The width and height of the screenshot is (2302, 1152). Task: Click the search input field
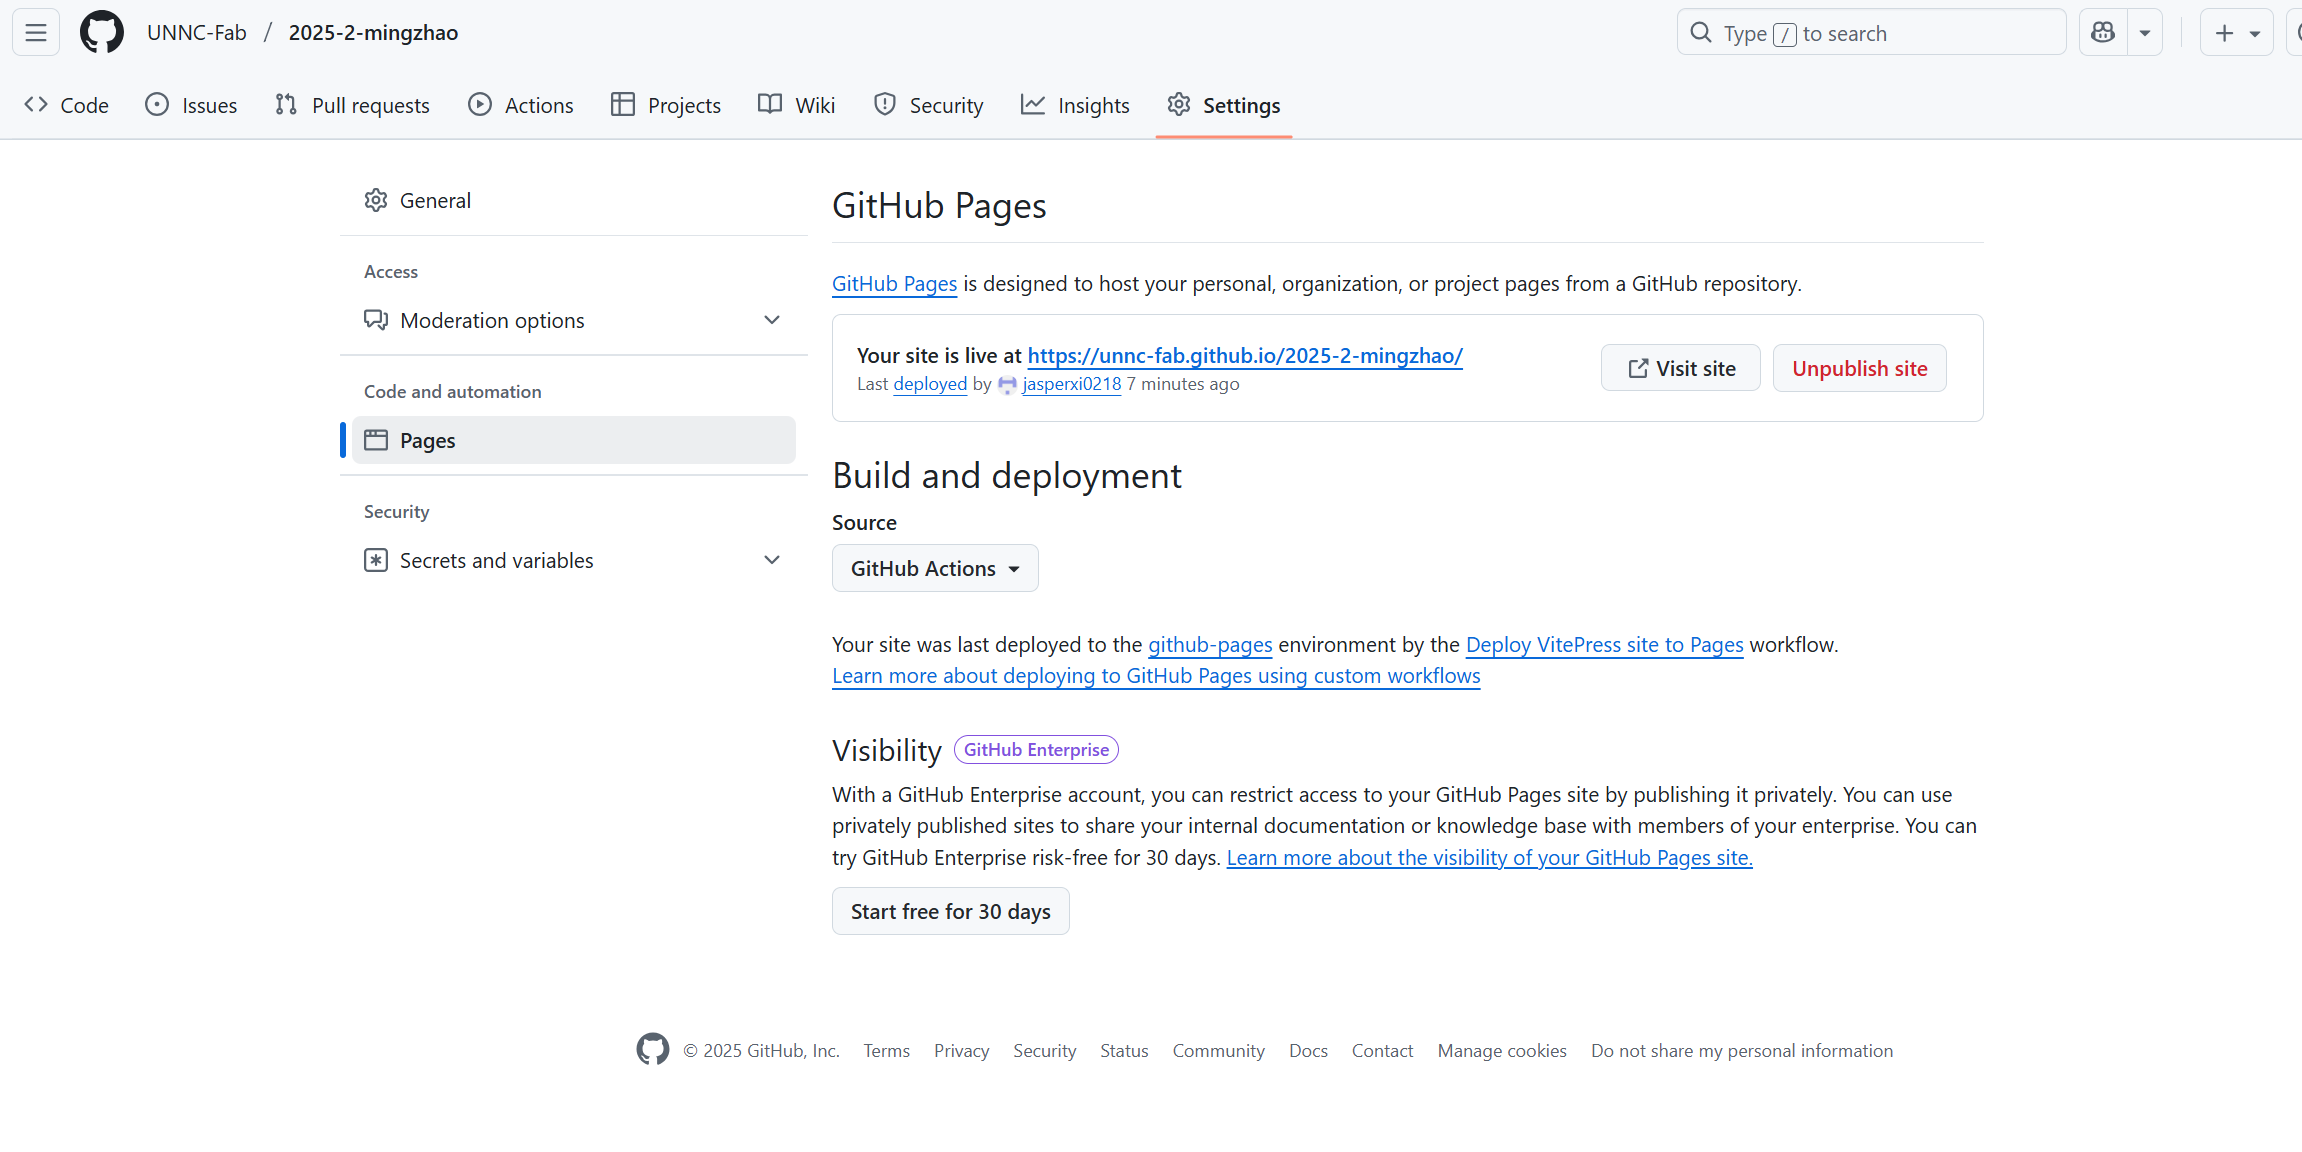point(1870,33)
